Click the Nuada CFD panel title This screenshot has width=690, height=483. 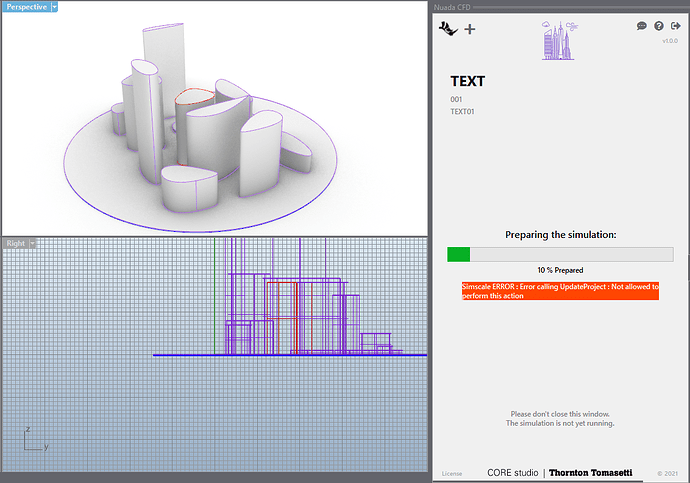452,7
